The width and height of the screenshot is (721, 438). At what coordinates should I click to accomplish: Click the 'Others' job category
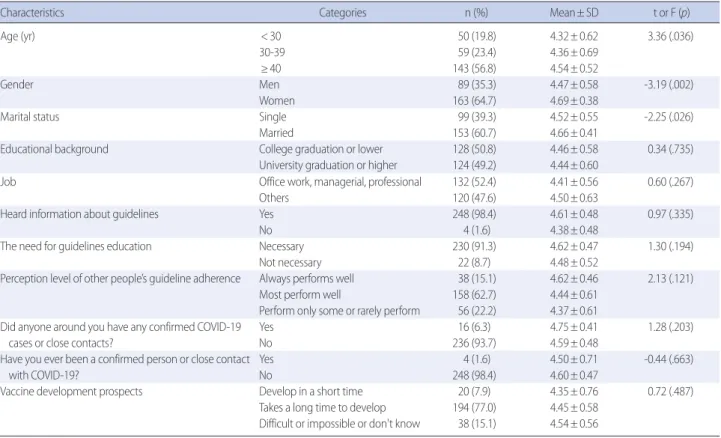[x=274, y=198]
